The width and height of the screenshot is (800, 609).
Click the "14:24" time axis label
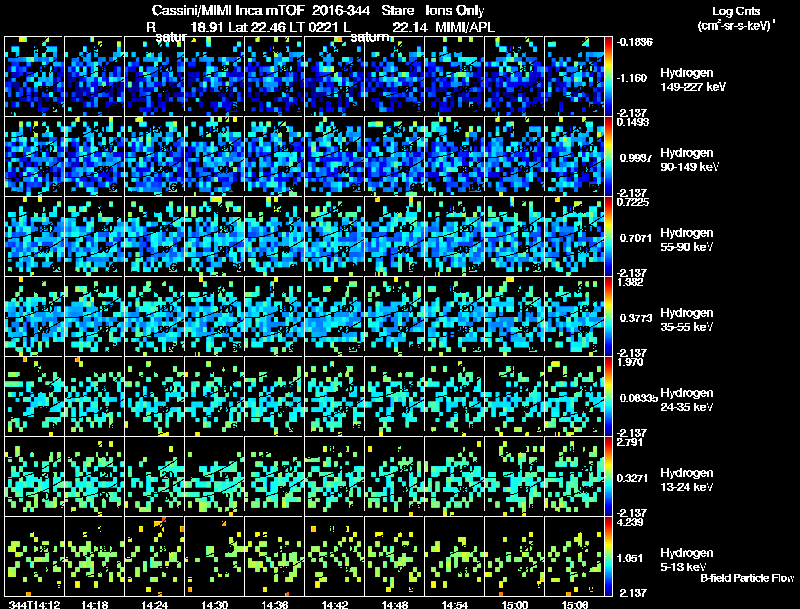(x=155, y=605)
